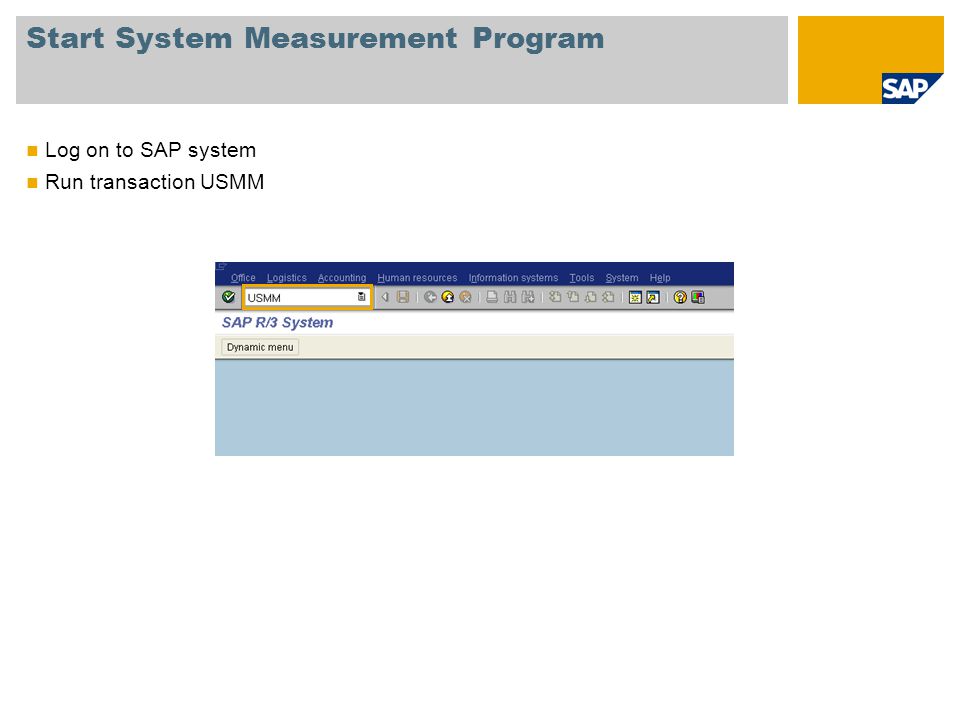960x720 pixels.
Task: Click the yellow Exit icon
Action: (448, 298)
